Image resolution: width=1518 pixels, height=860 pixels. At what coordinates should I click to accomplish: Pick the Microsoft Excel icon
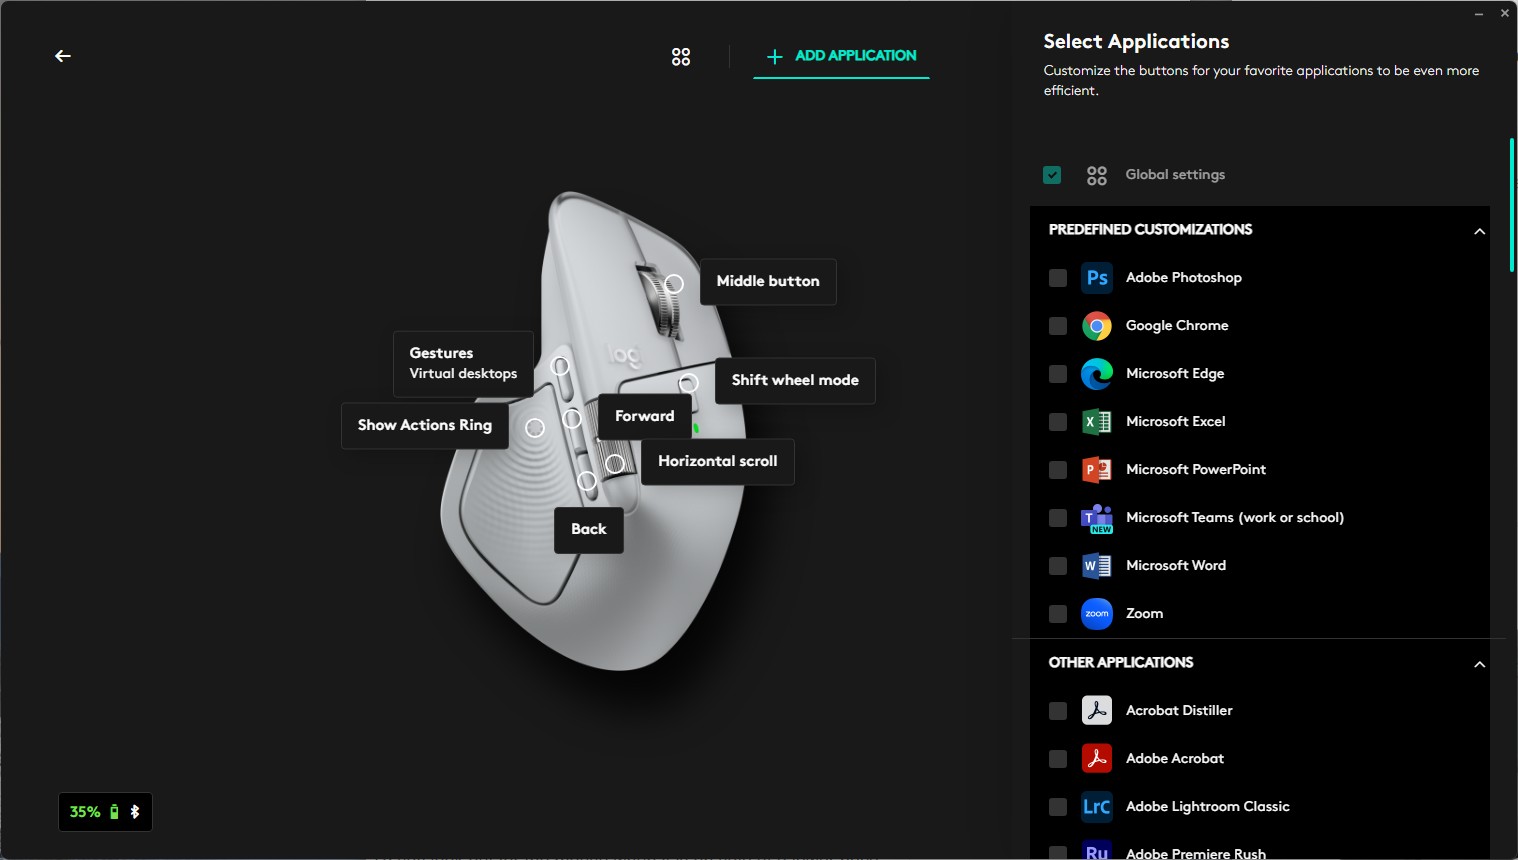1097,422
